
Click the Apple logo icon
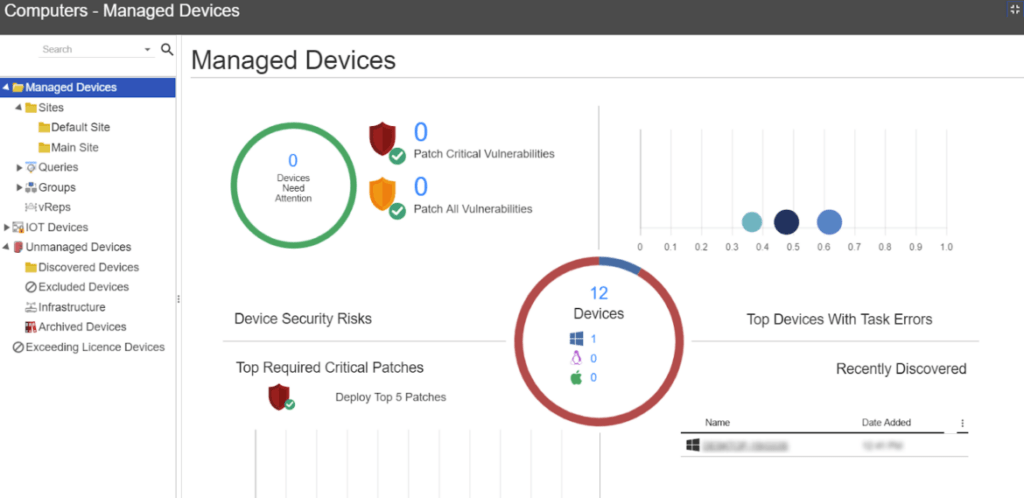click(x=576, y=377)
